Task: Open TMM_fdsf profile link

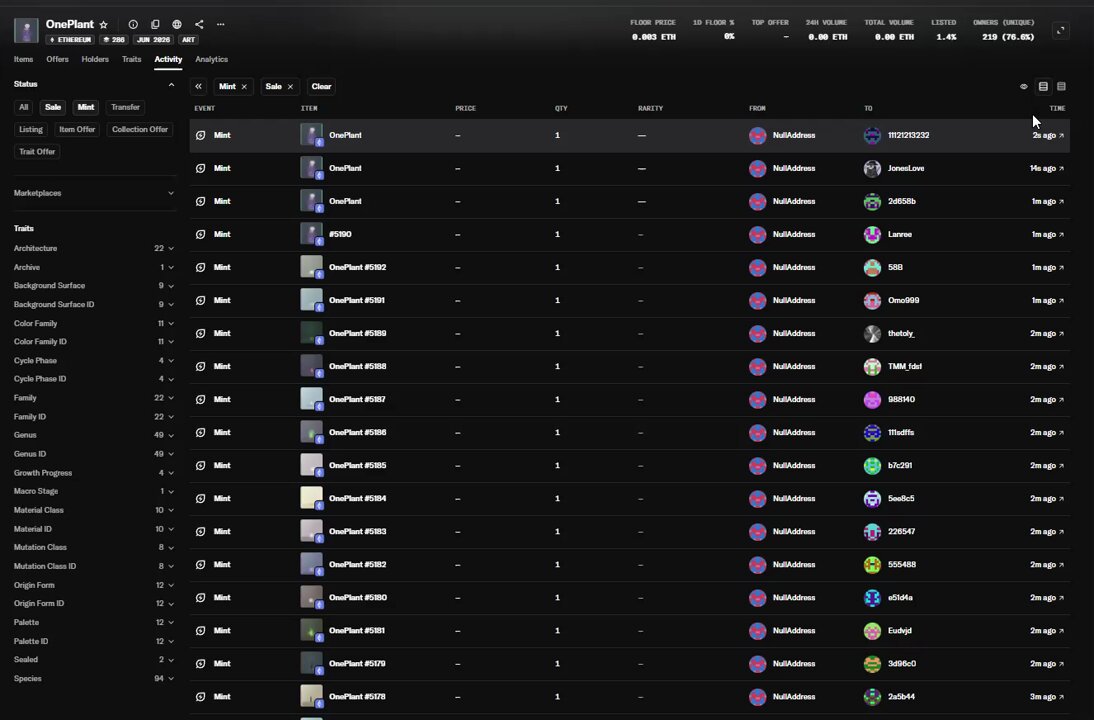Action: click(x=904, y=366)
